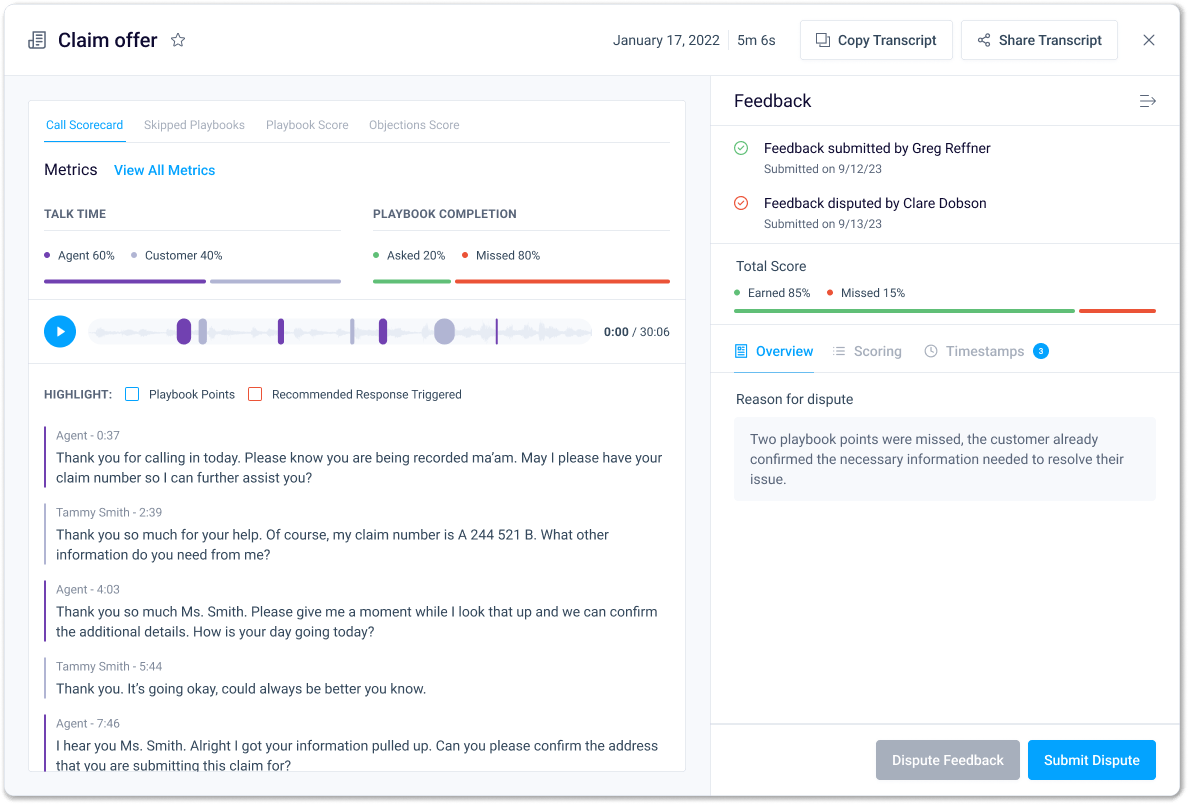
Task: Click the transcript document icon beside Claim offer
Action: [x=37, y=40]
